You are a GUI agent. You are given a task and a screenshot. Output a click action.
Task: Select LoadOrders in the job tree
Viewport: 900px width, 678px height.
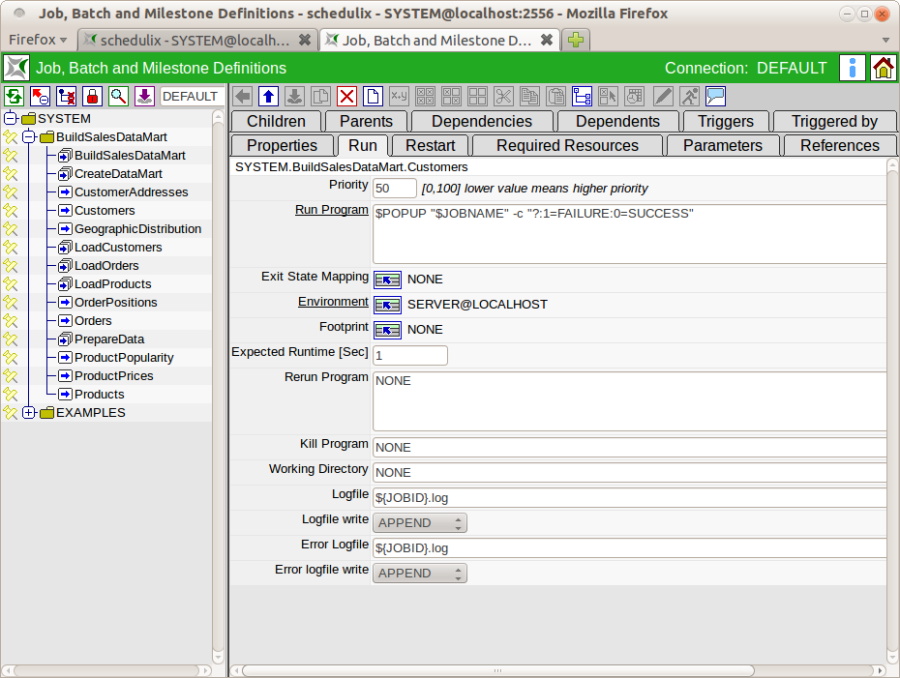coord(106,265)
